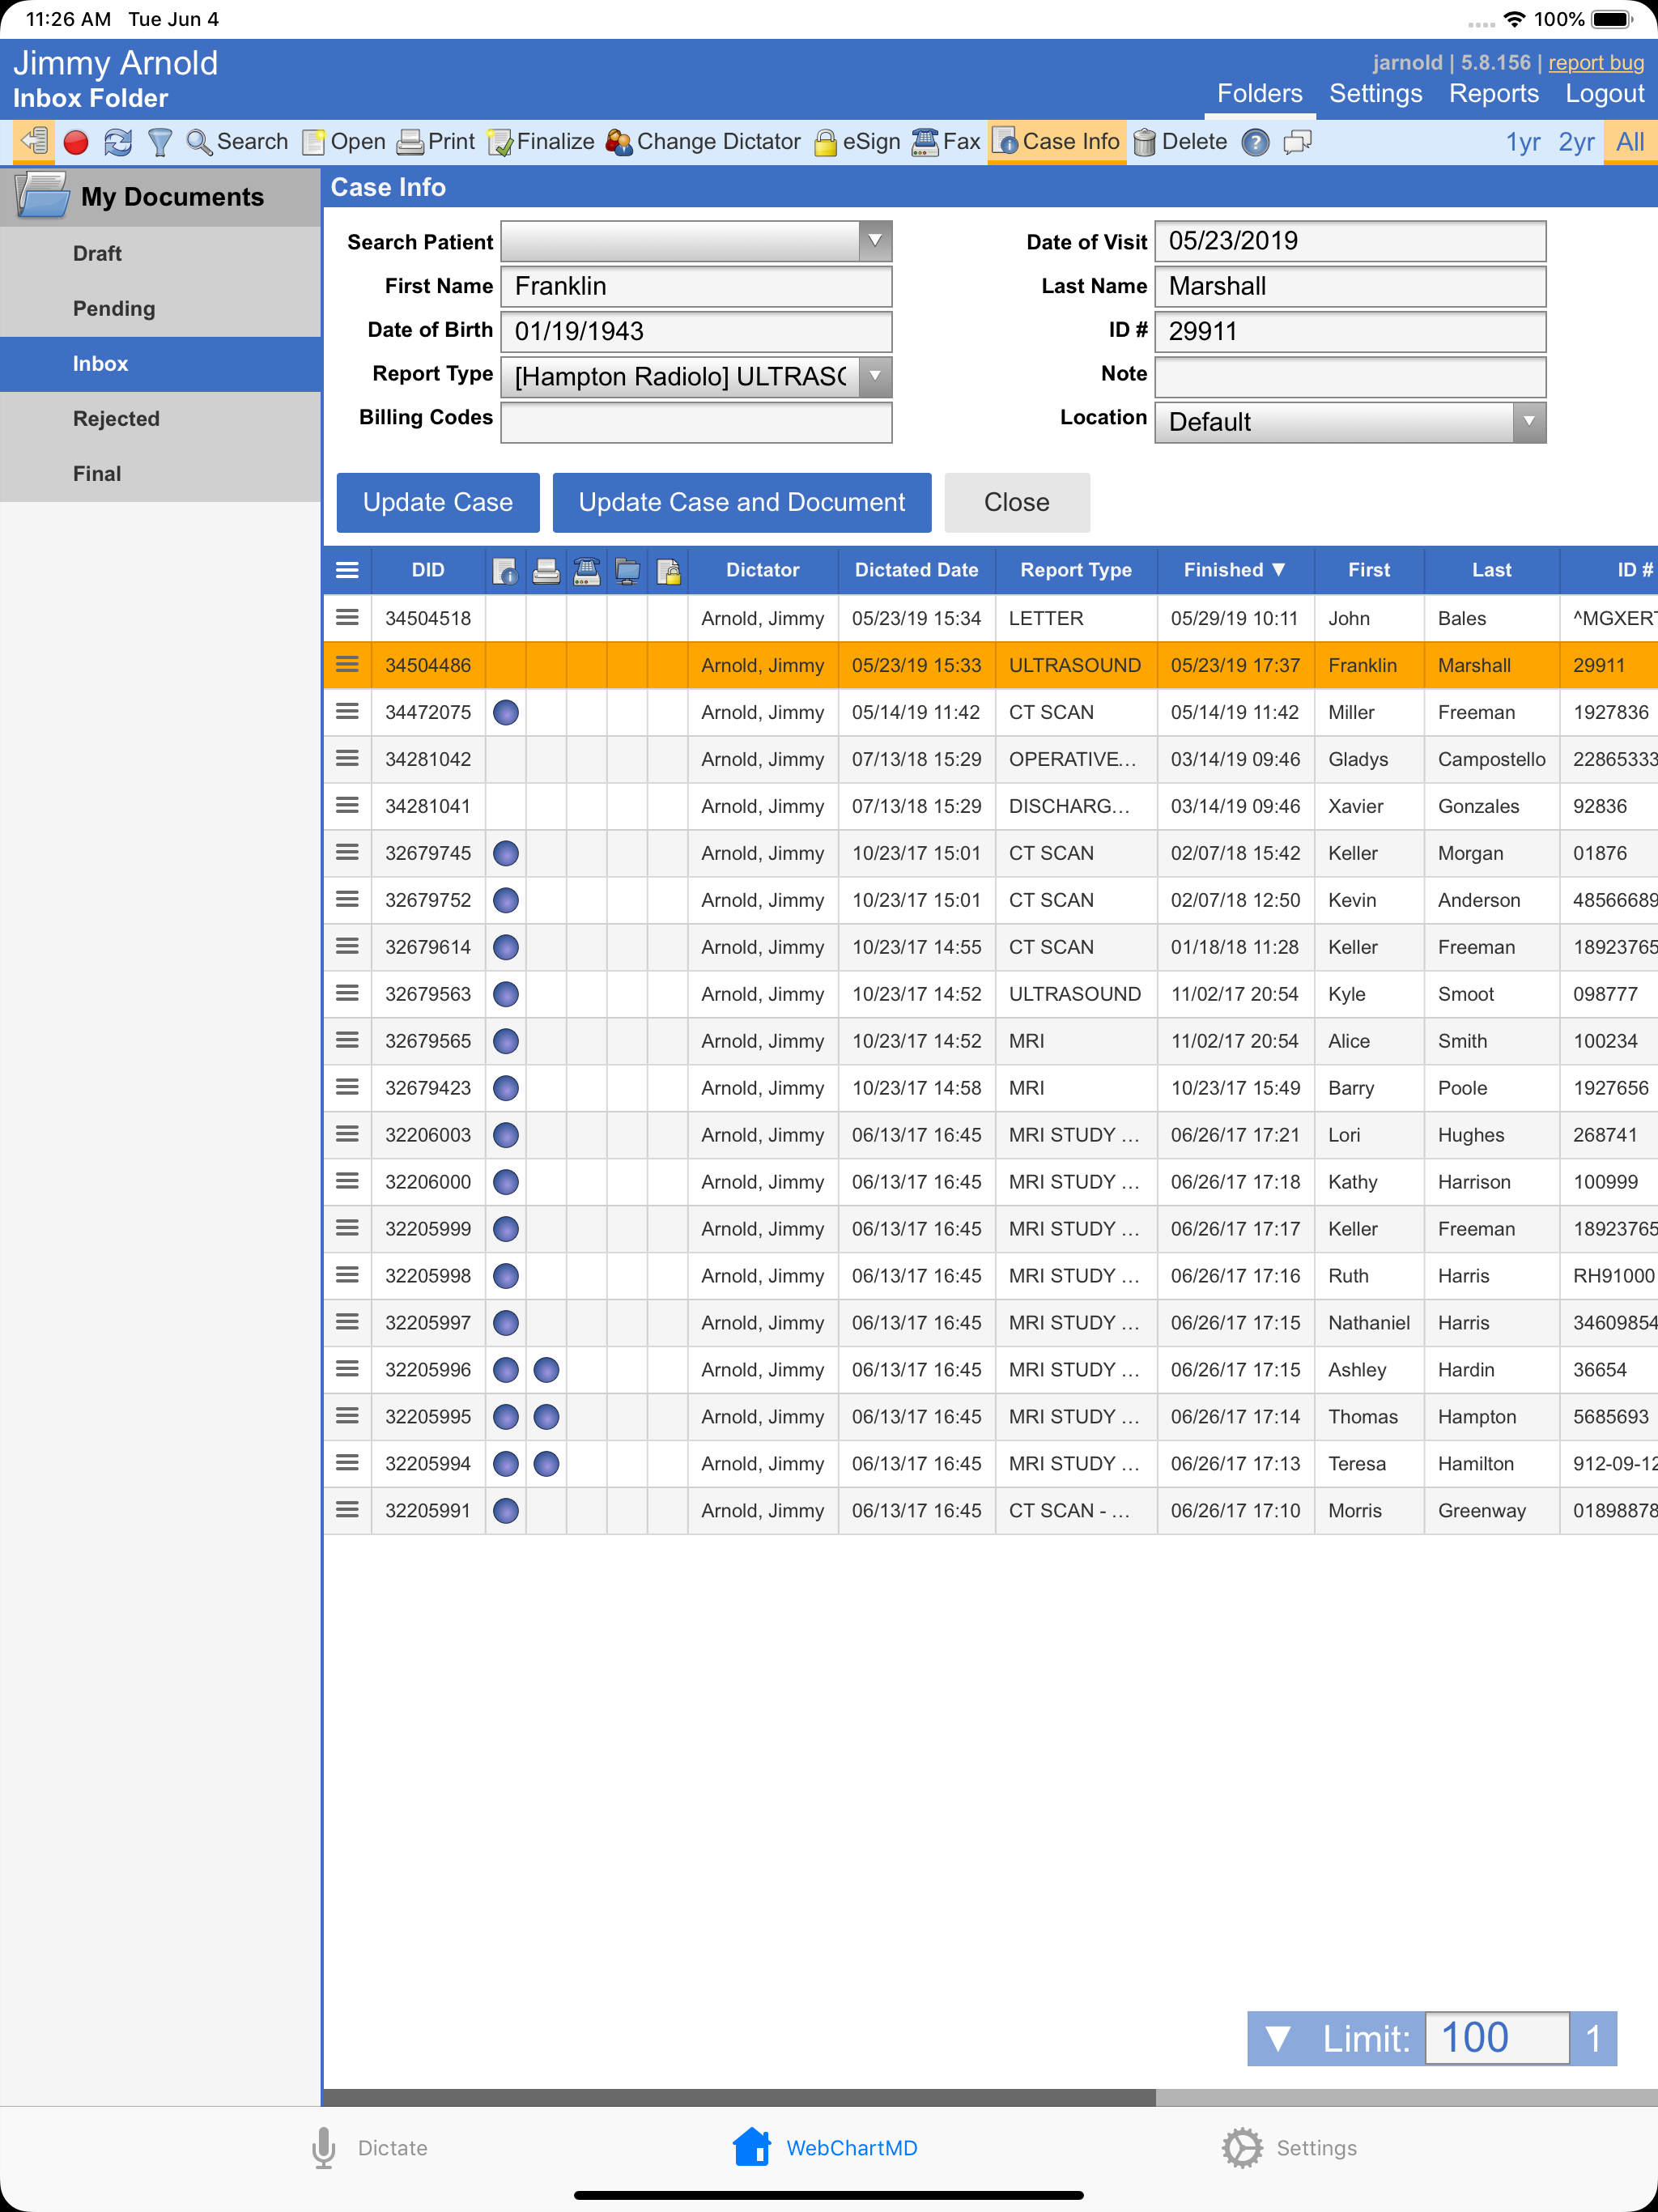The width and height of the screenshot is (1658, 2212).
Task: Open the Reports tab
Action: coord(1494,94)
